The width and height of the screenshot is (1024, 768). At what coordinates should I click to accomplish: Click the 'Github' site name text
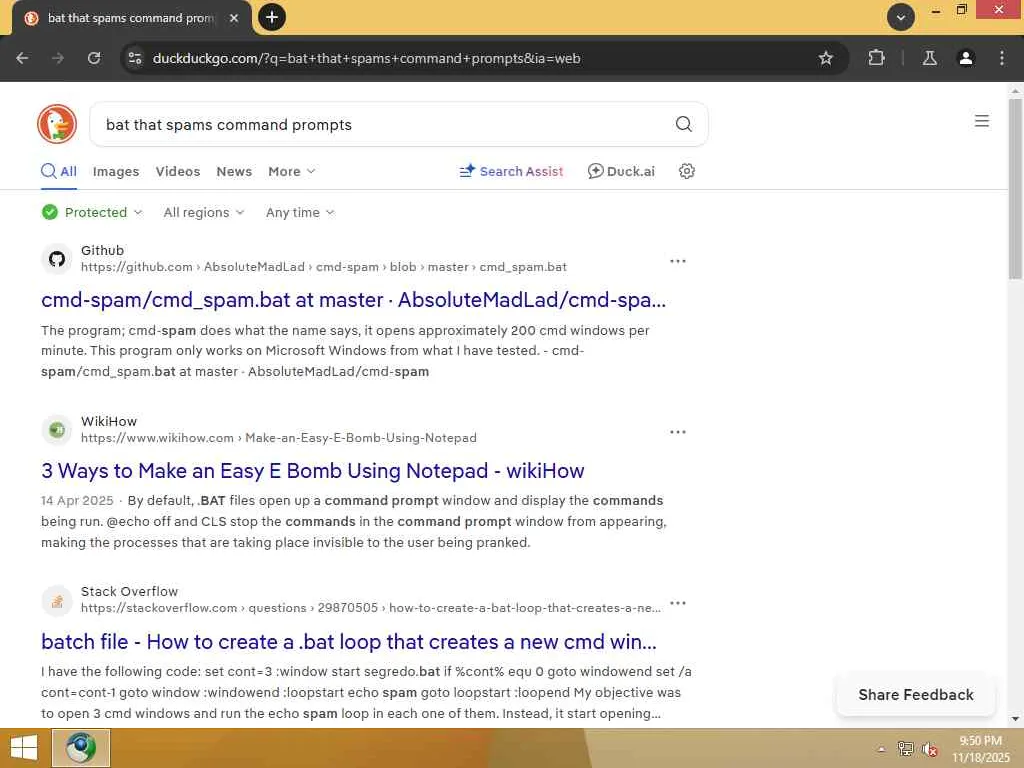tap(103, 251)
